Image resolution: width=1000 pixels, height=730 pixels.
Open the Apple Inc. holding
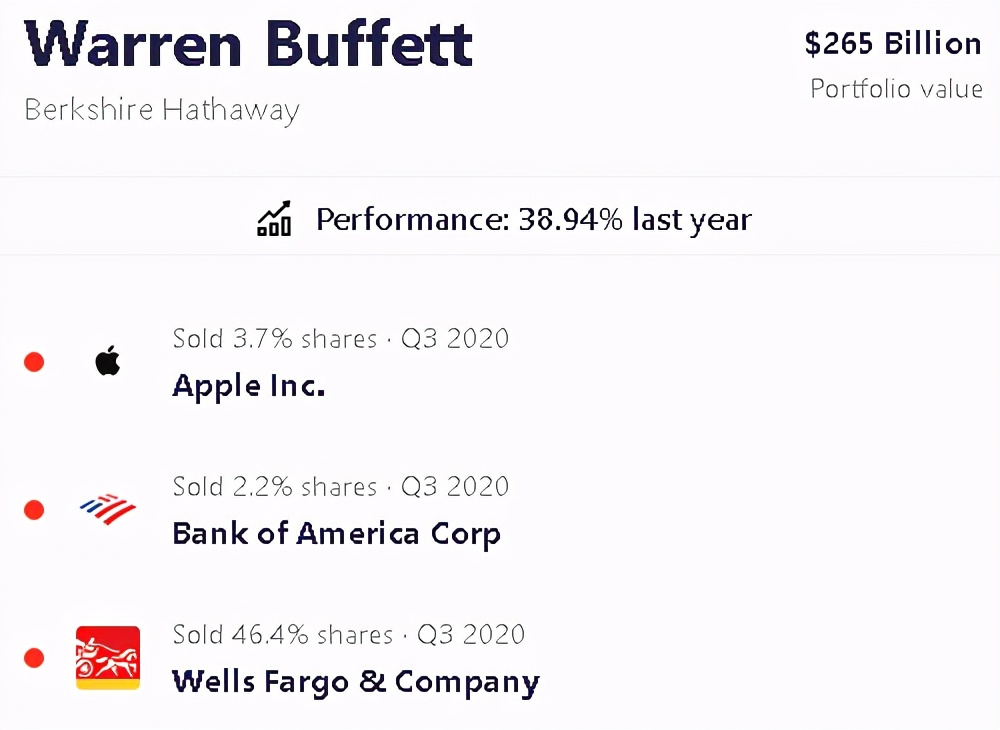[249, 385]
